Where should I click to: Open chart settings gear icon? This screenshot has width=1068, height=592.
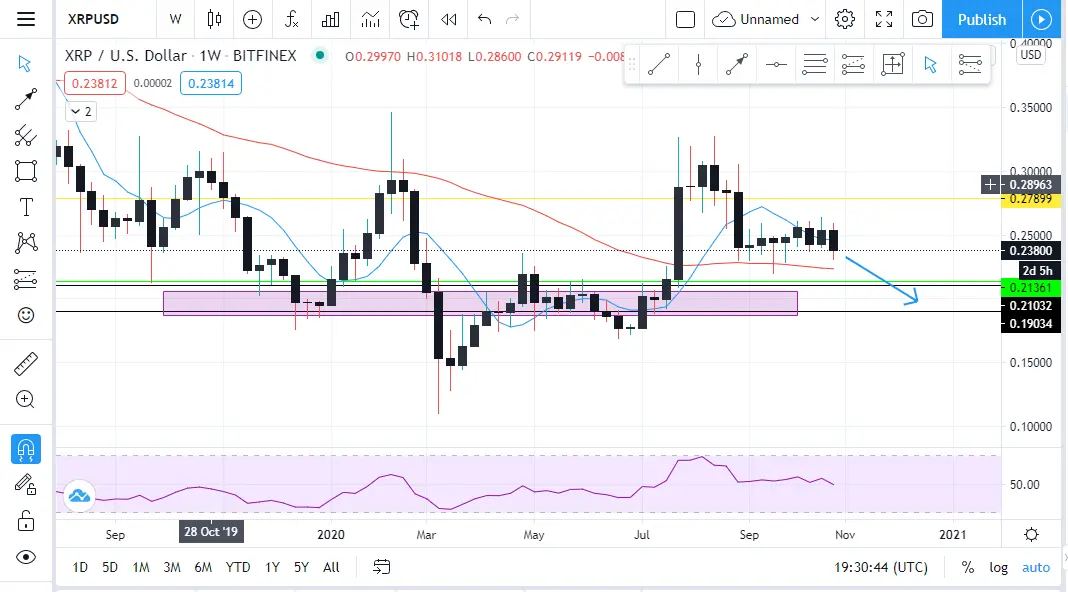[x=845, y=19]
